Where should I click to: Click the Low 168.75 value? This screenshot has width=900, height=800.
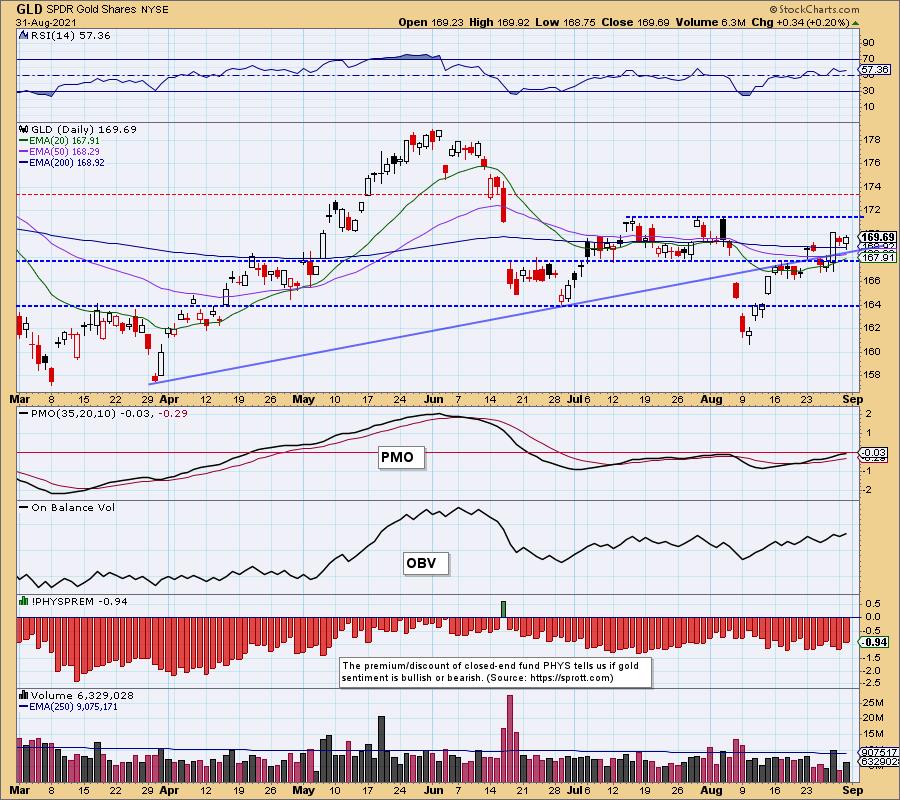565,22
